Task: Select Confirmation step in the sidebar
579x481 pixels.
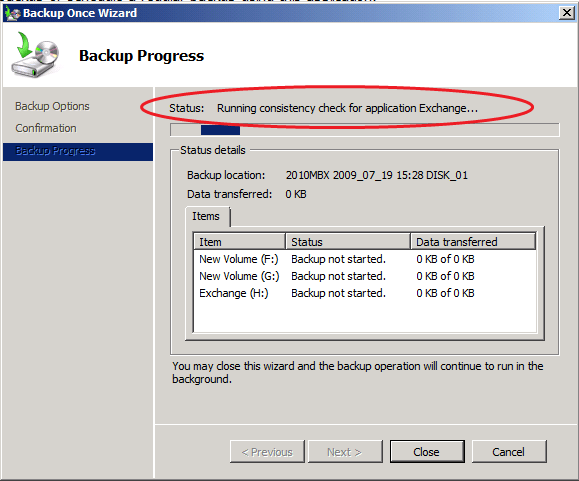Action: [x=46, y=128]
